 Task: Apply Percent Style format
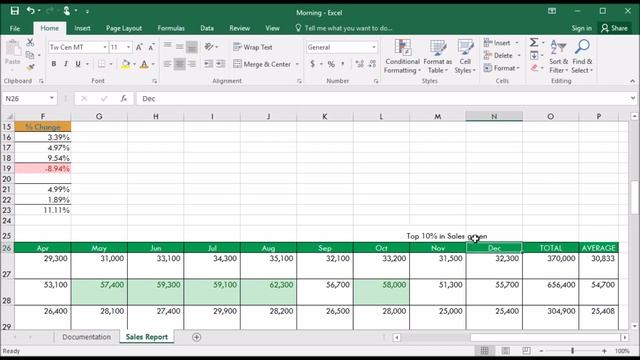(x=331, y=64)
